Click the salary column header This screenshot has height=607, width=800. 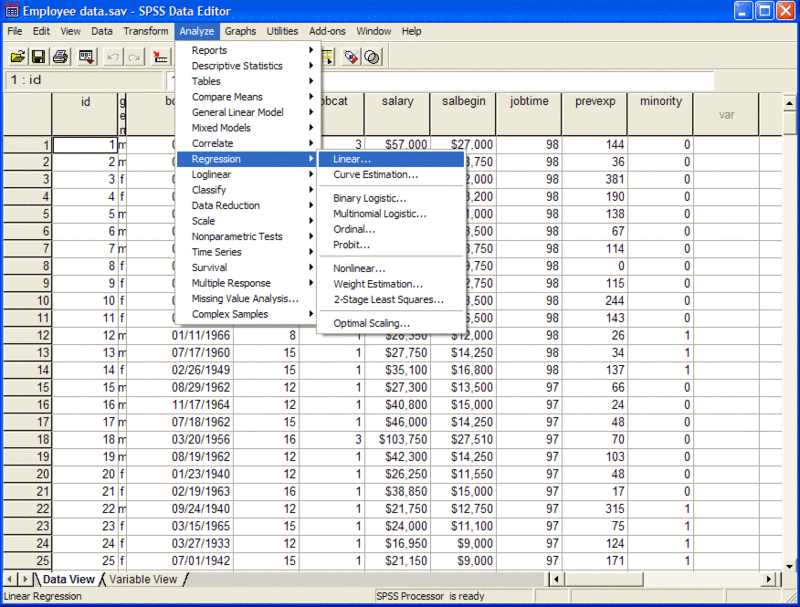pyautogui.click(x=397, y=102)
